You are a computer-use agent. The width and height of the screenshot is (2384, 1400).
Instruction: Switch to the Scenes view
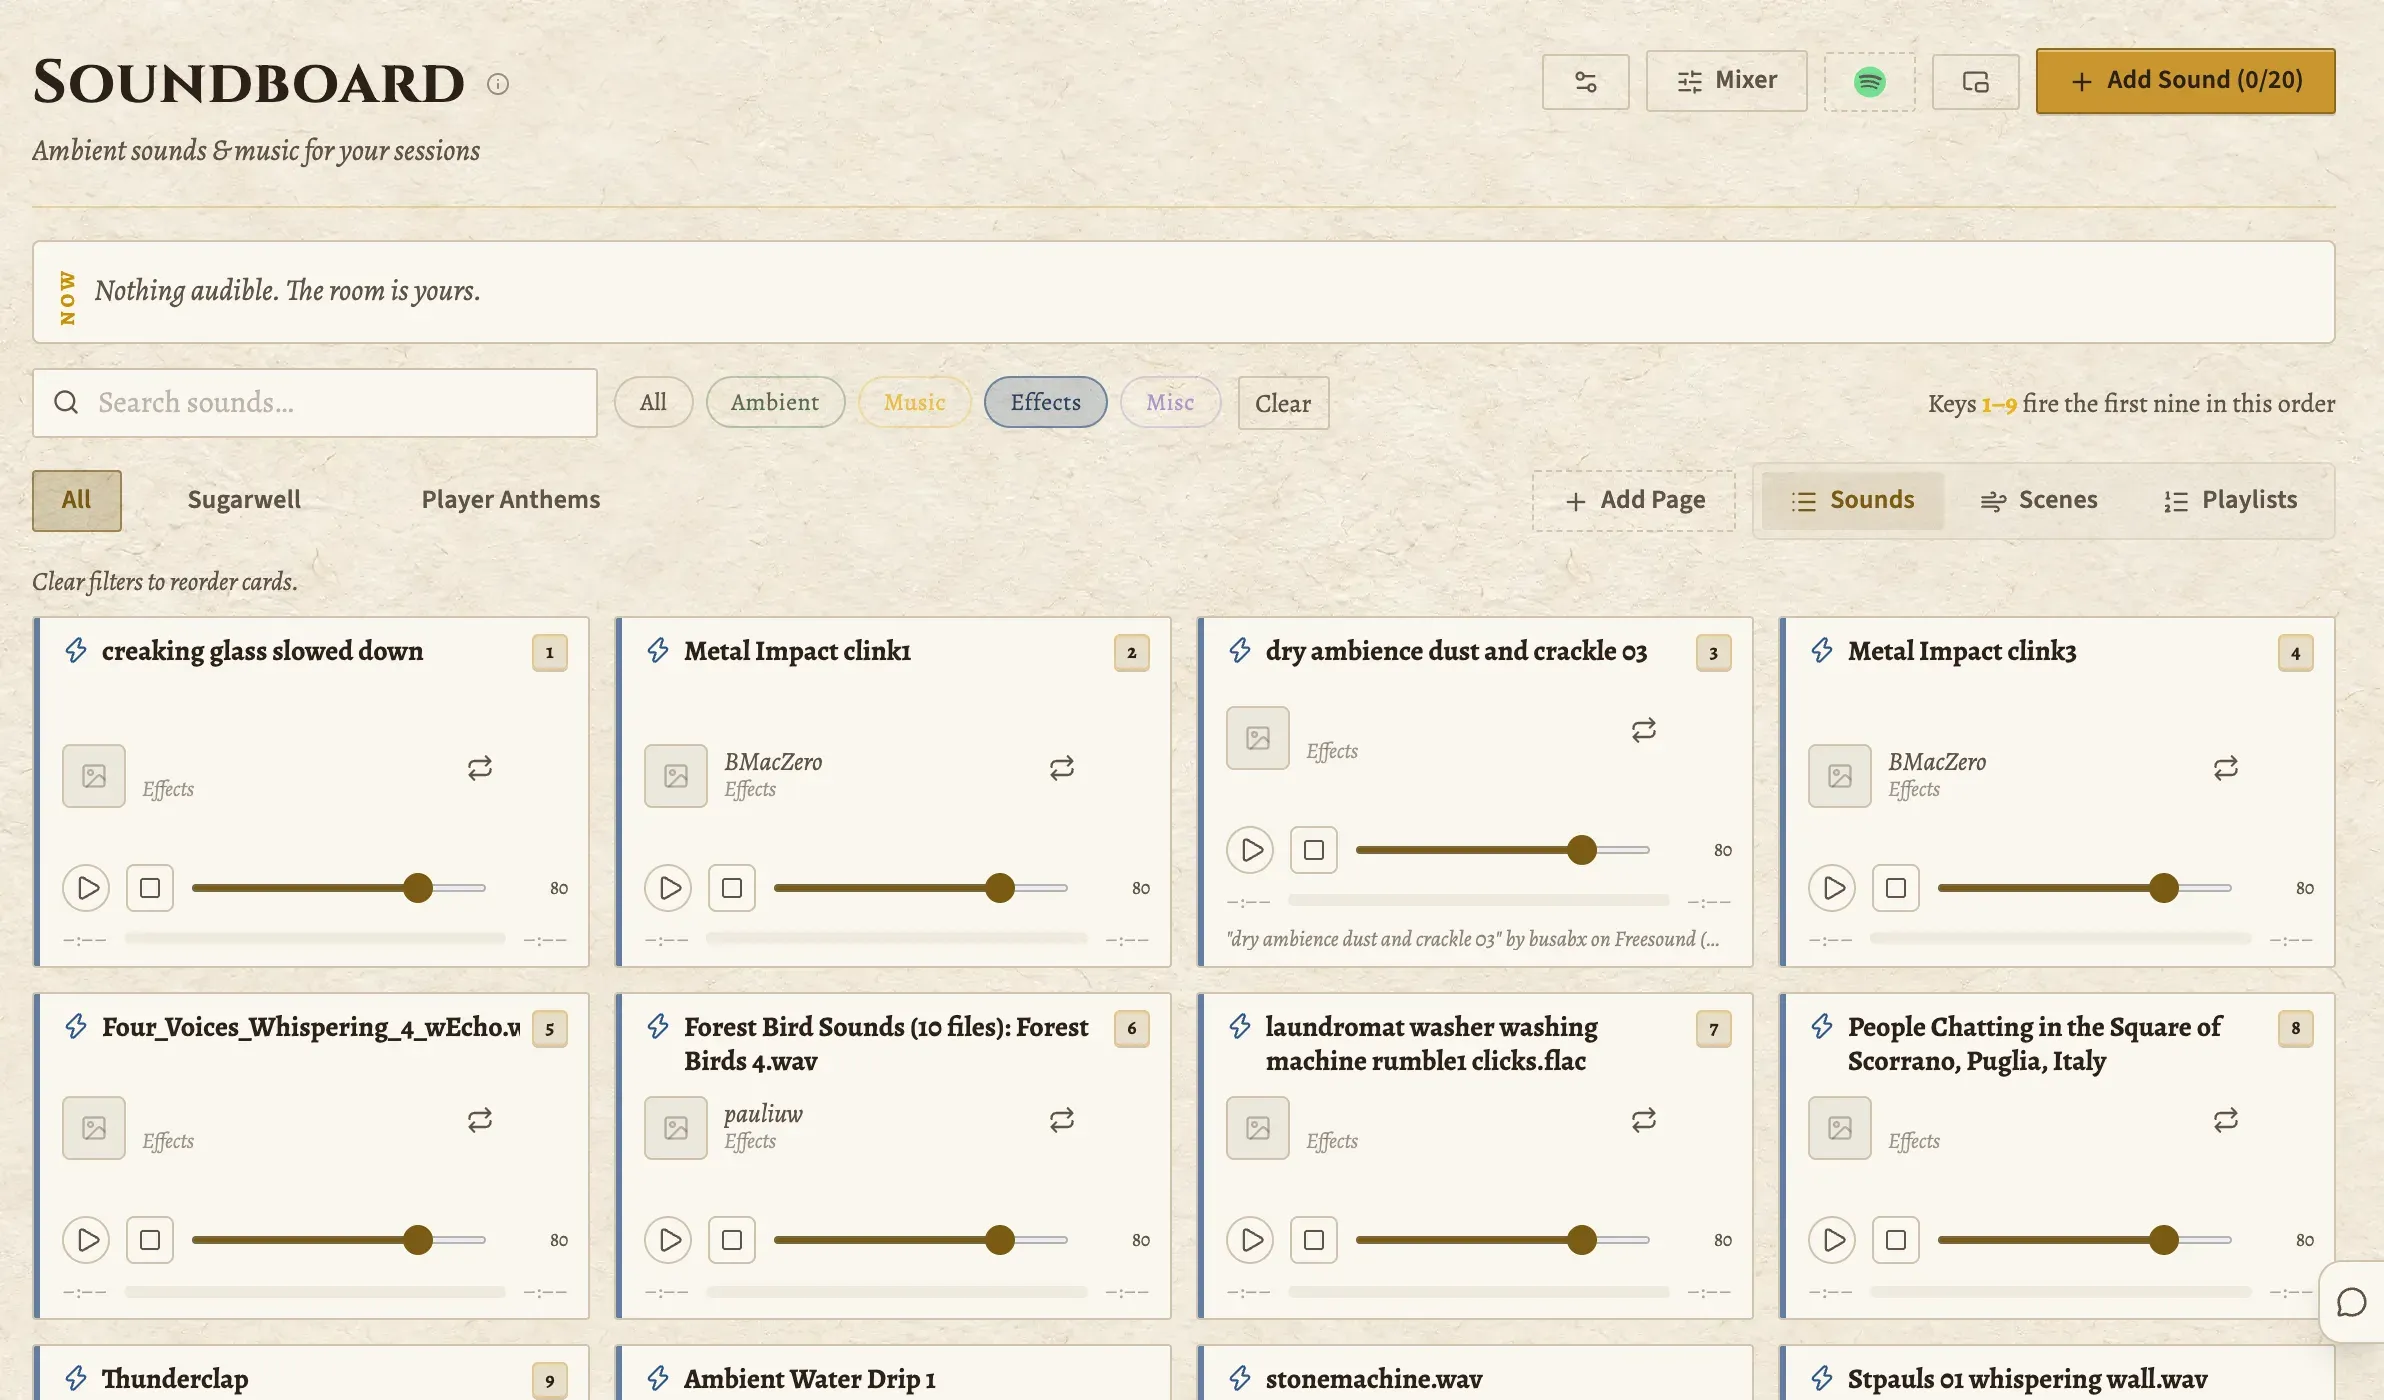click(x=2038, y=501)
